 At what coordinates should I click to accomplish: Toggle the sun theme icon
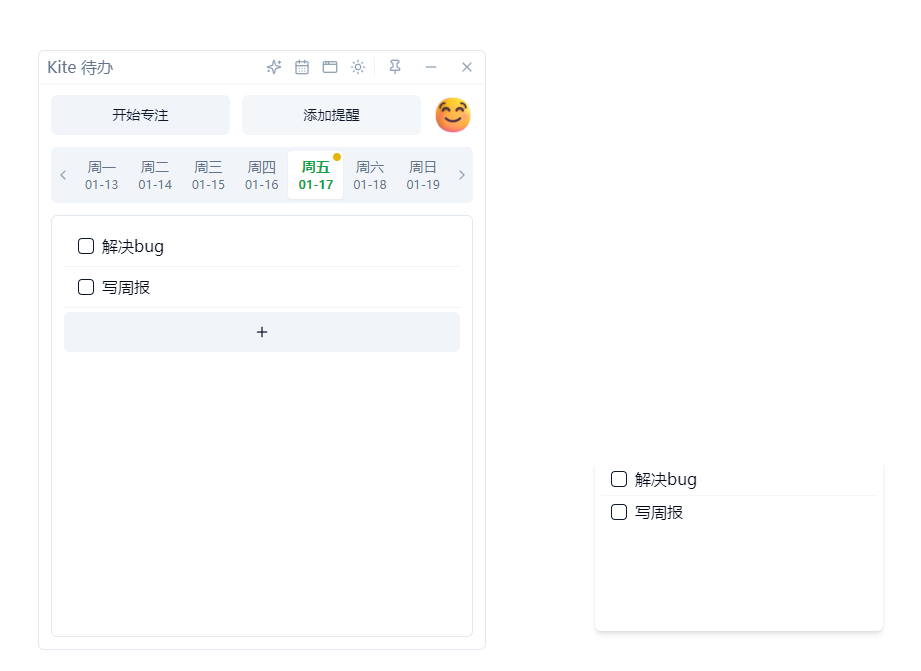(x=358, y=67)
